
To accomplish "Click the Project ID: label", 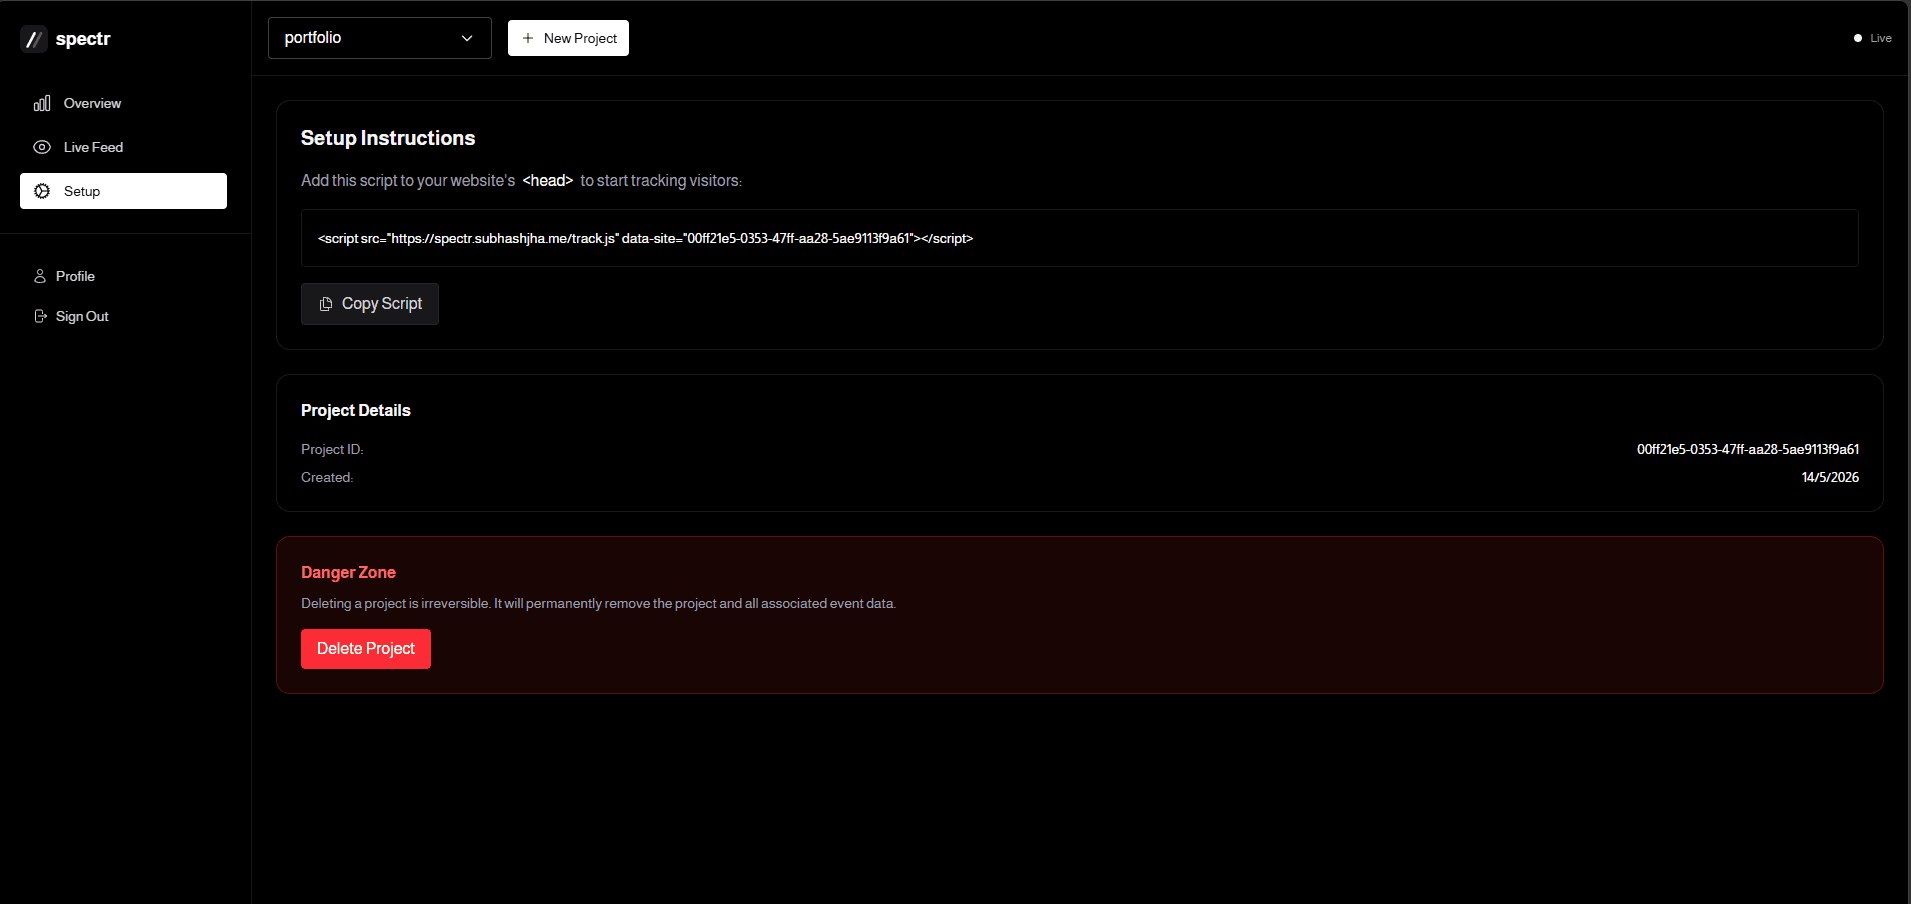I will (332, 449).
